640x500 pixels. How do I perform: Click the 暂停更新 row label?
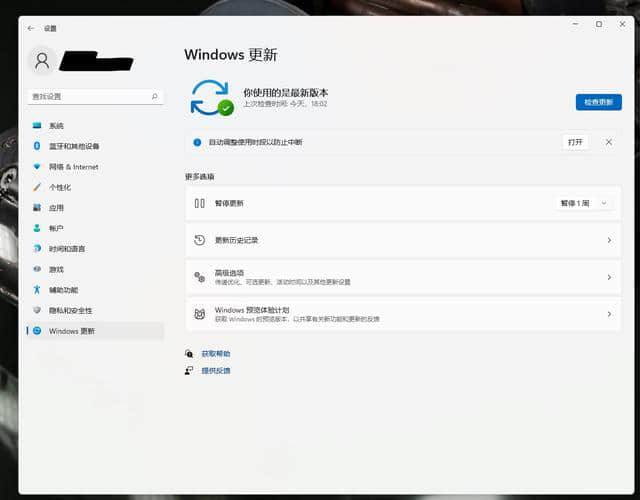tap(229, 203)
